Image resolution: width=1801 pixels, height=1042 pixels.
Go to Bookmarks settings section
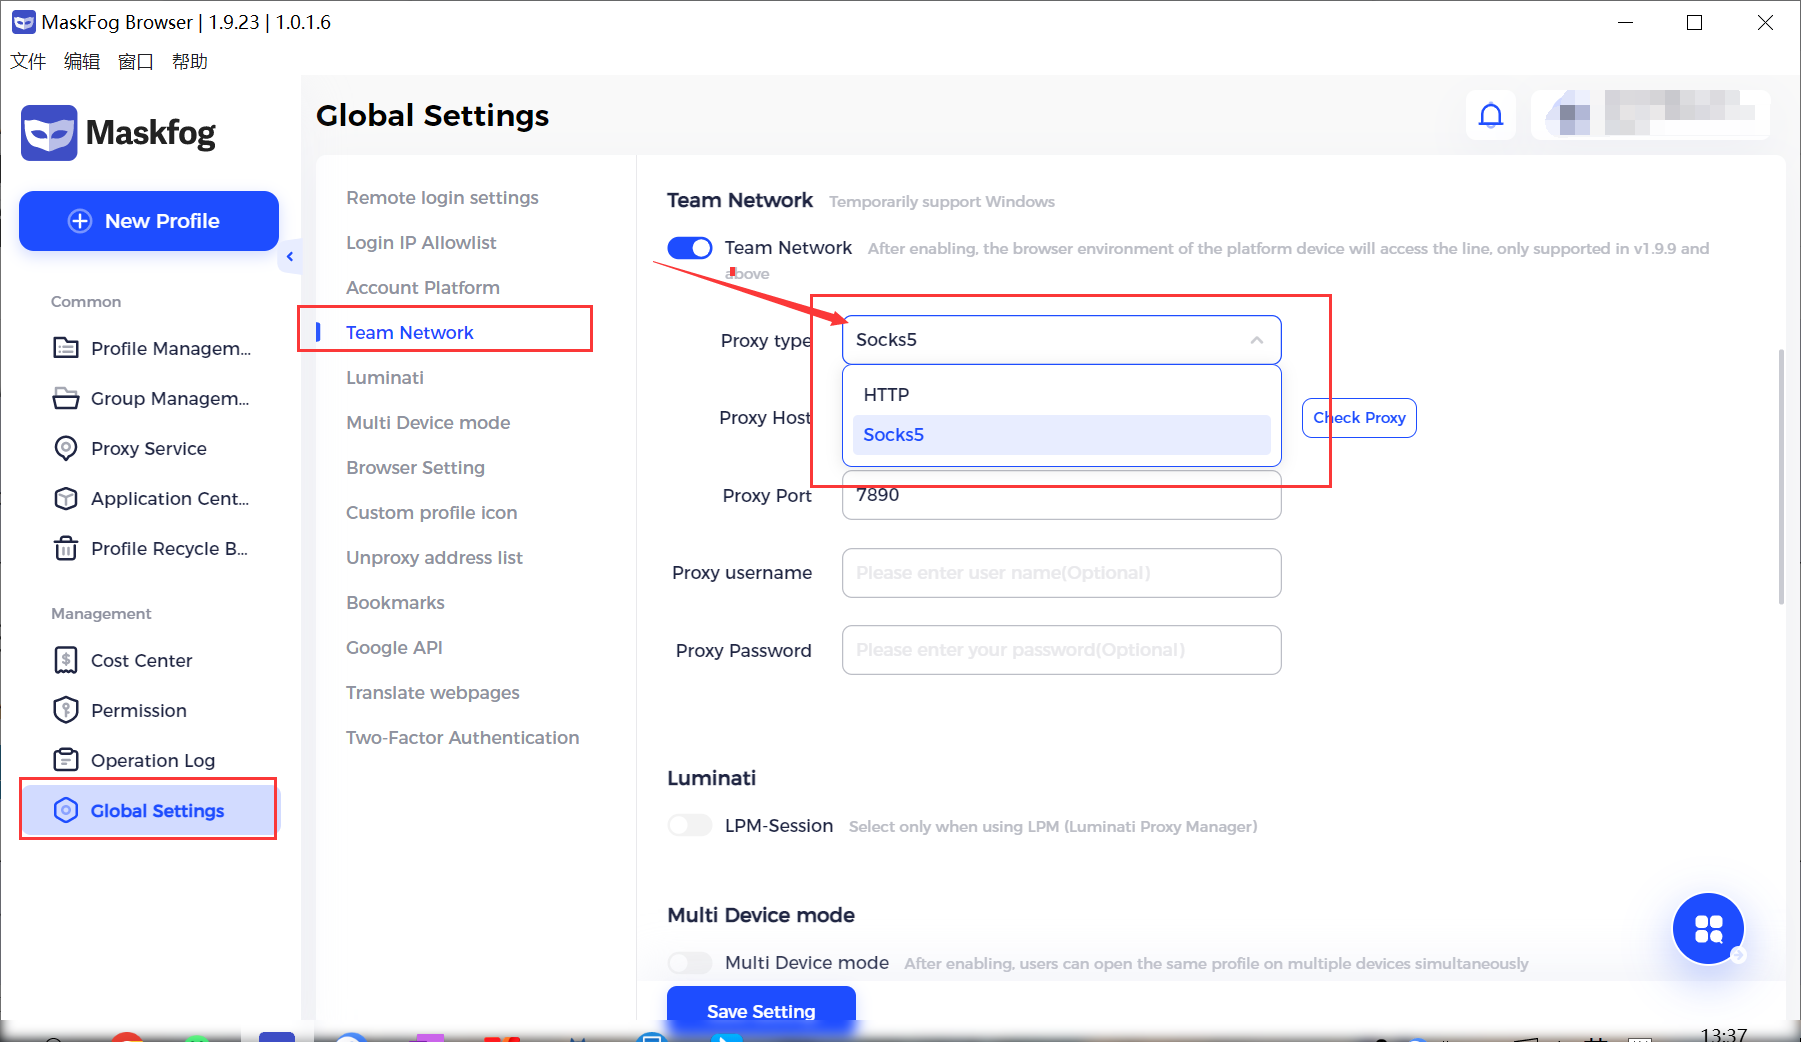(395, 603)
